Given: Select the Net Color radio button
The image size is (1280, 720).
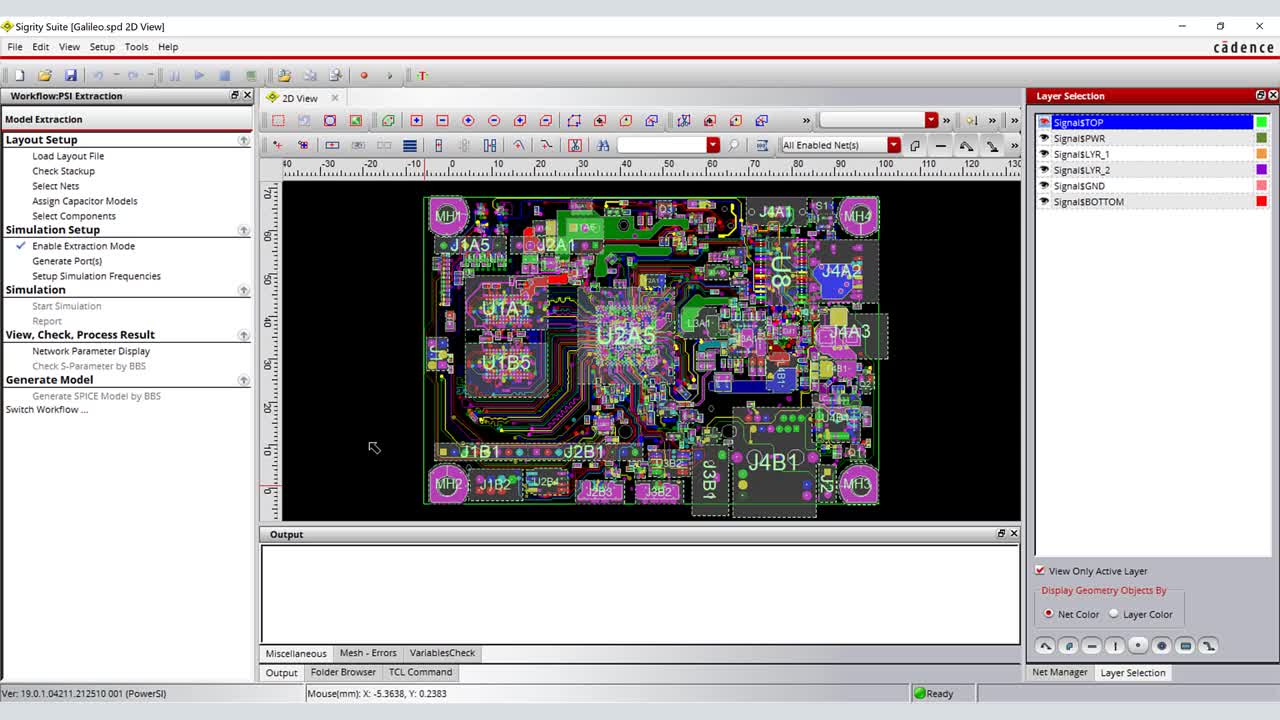Looking at the screenshot, I should coord(1048,614).
